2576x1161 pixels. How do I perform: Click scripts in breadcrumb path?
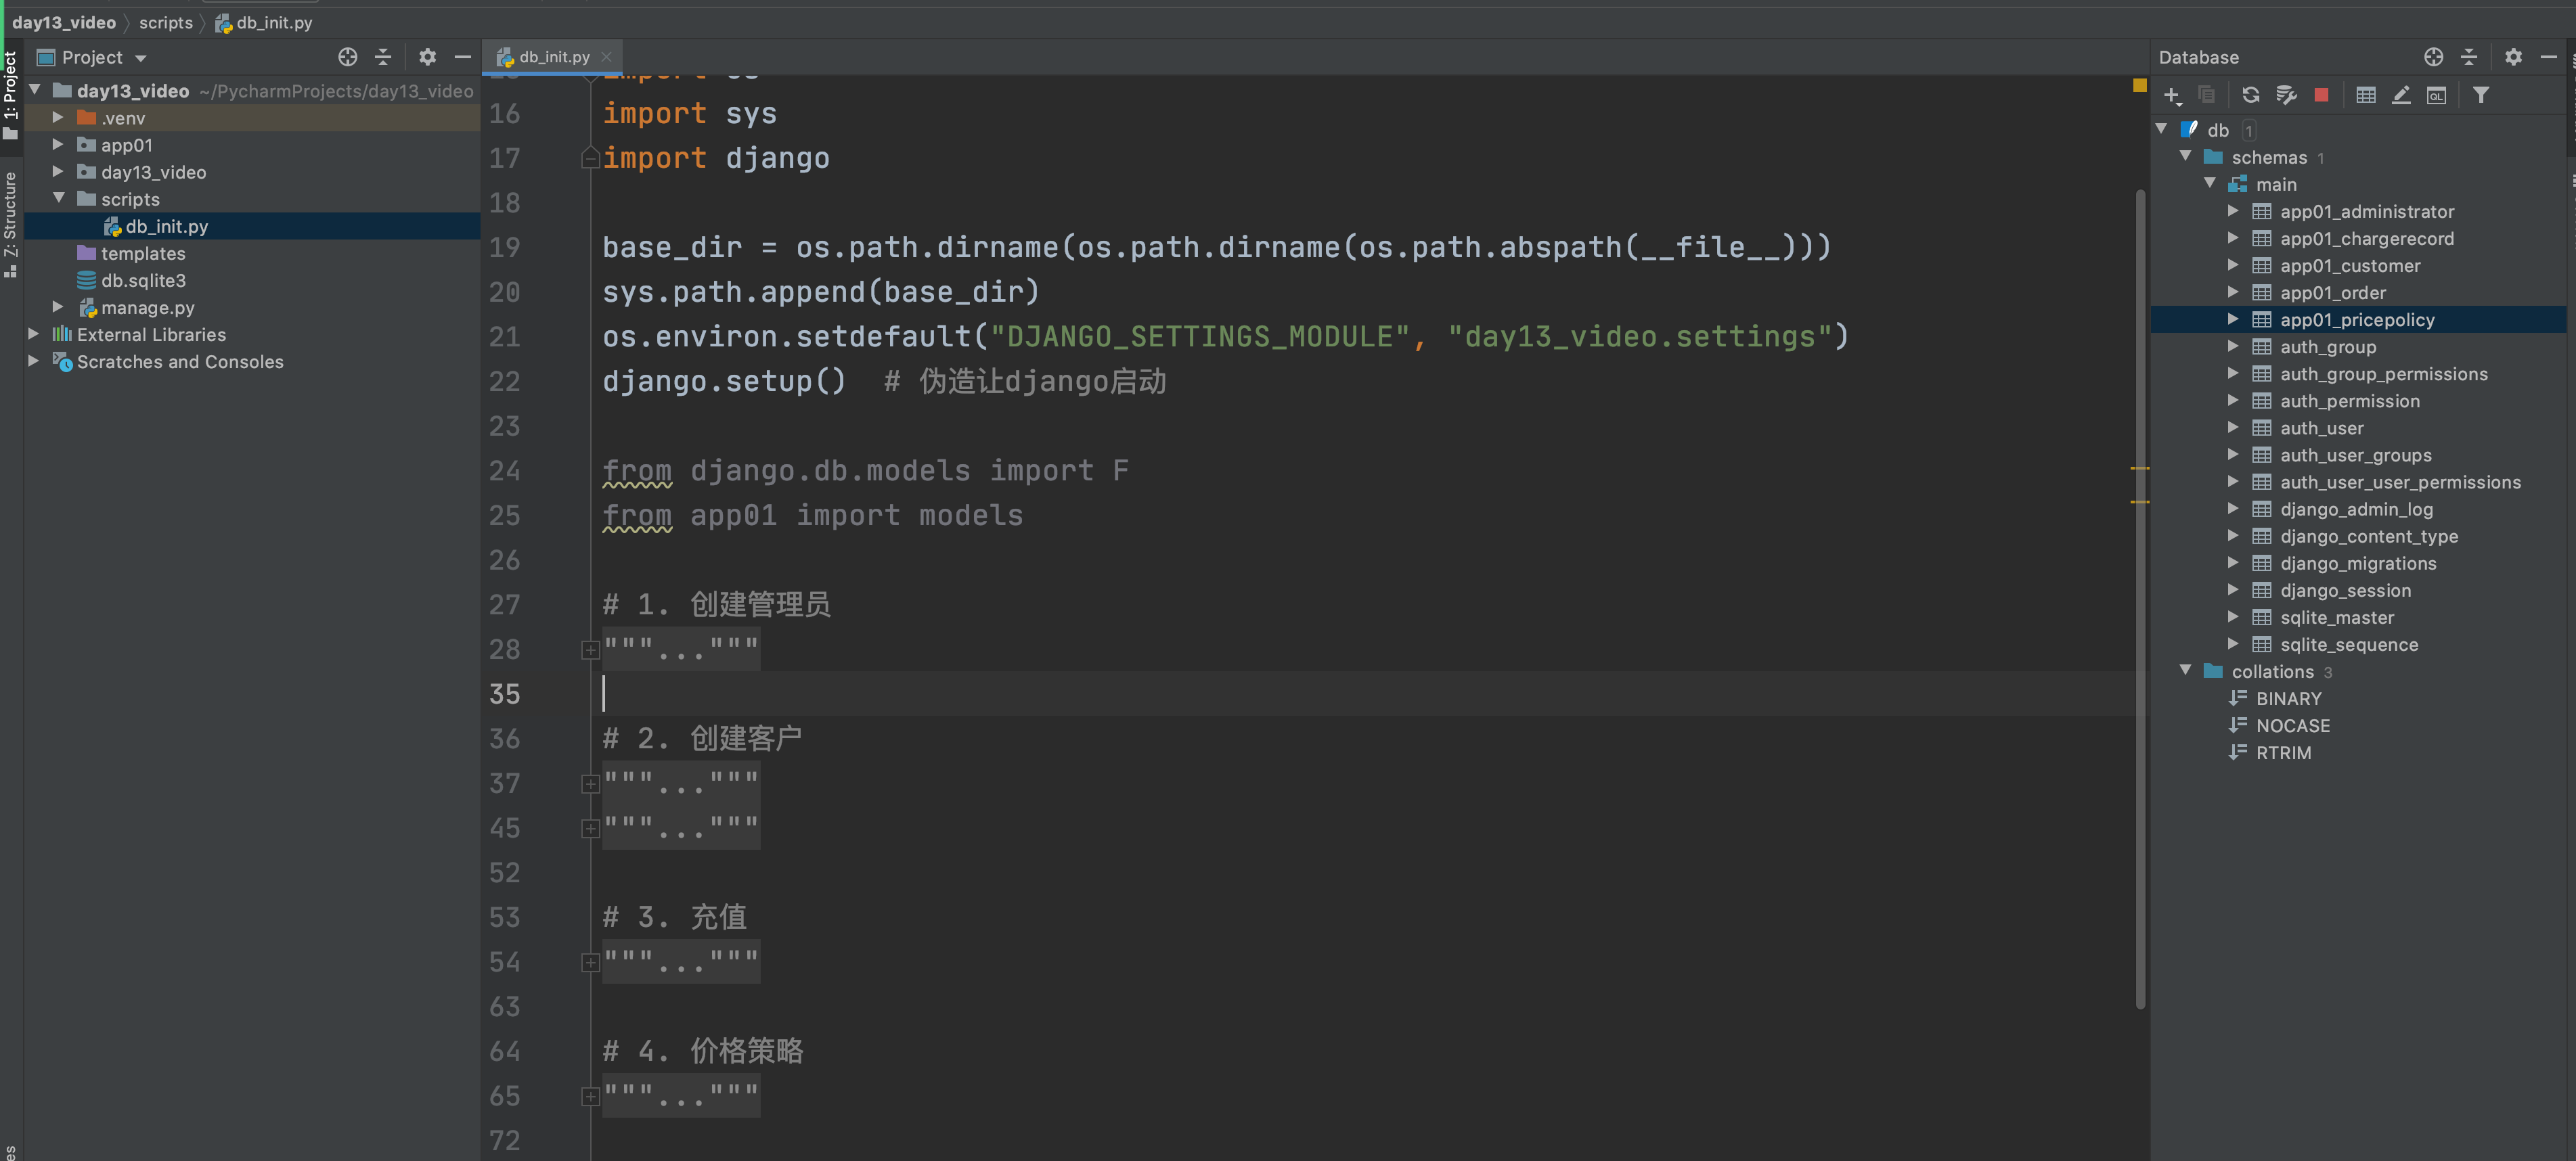click(166, 22)
